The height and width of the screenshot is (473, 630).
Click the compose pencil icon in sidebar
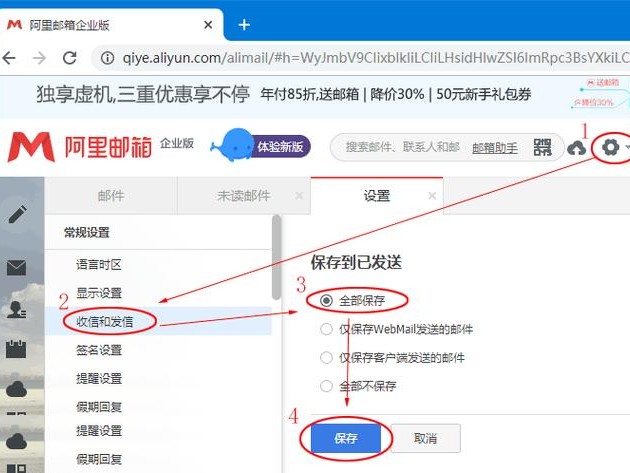click(17, 213)
